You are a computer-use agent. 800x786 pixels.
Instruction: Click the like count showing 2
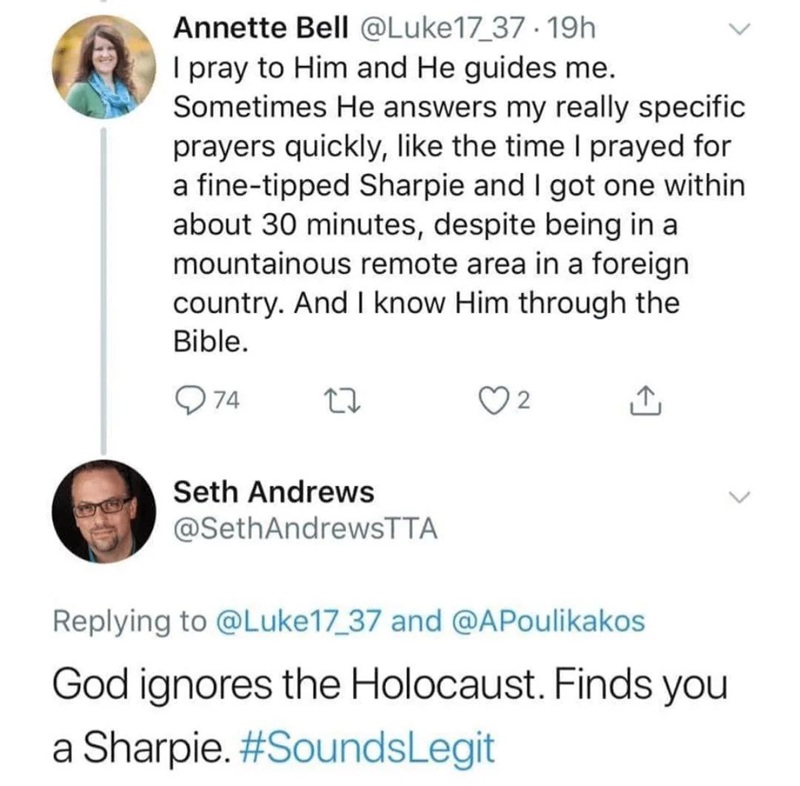click(537, 402)
